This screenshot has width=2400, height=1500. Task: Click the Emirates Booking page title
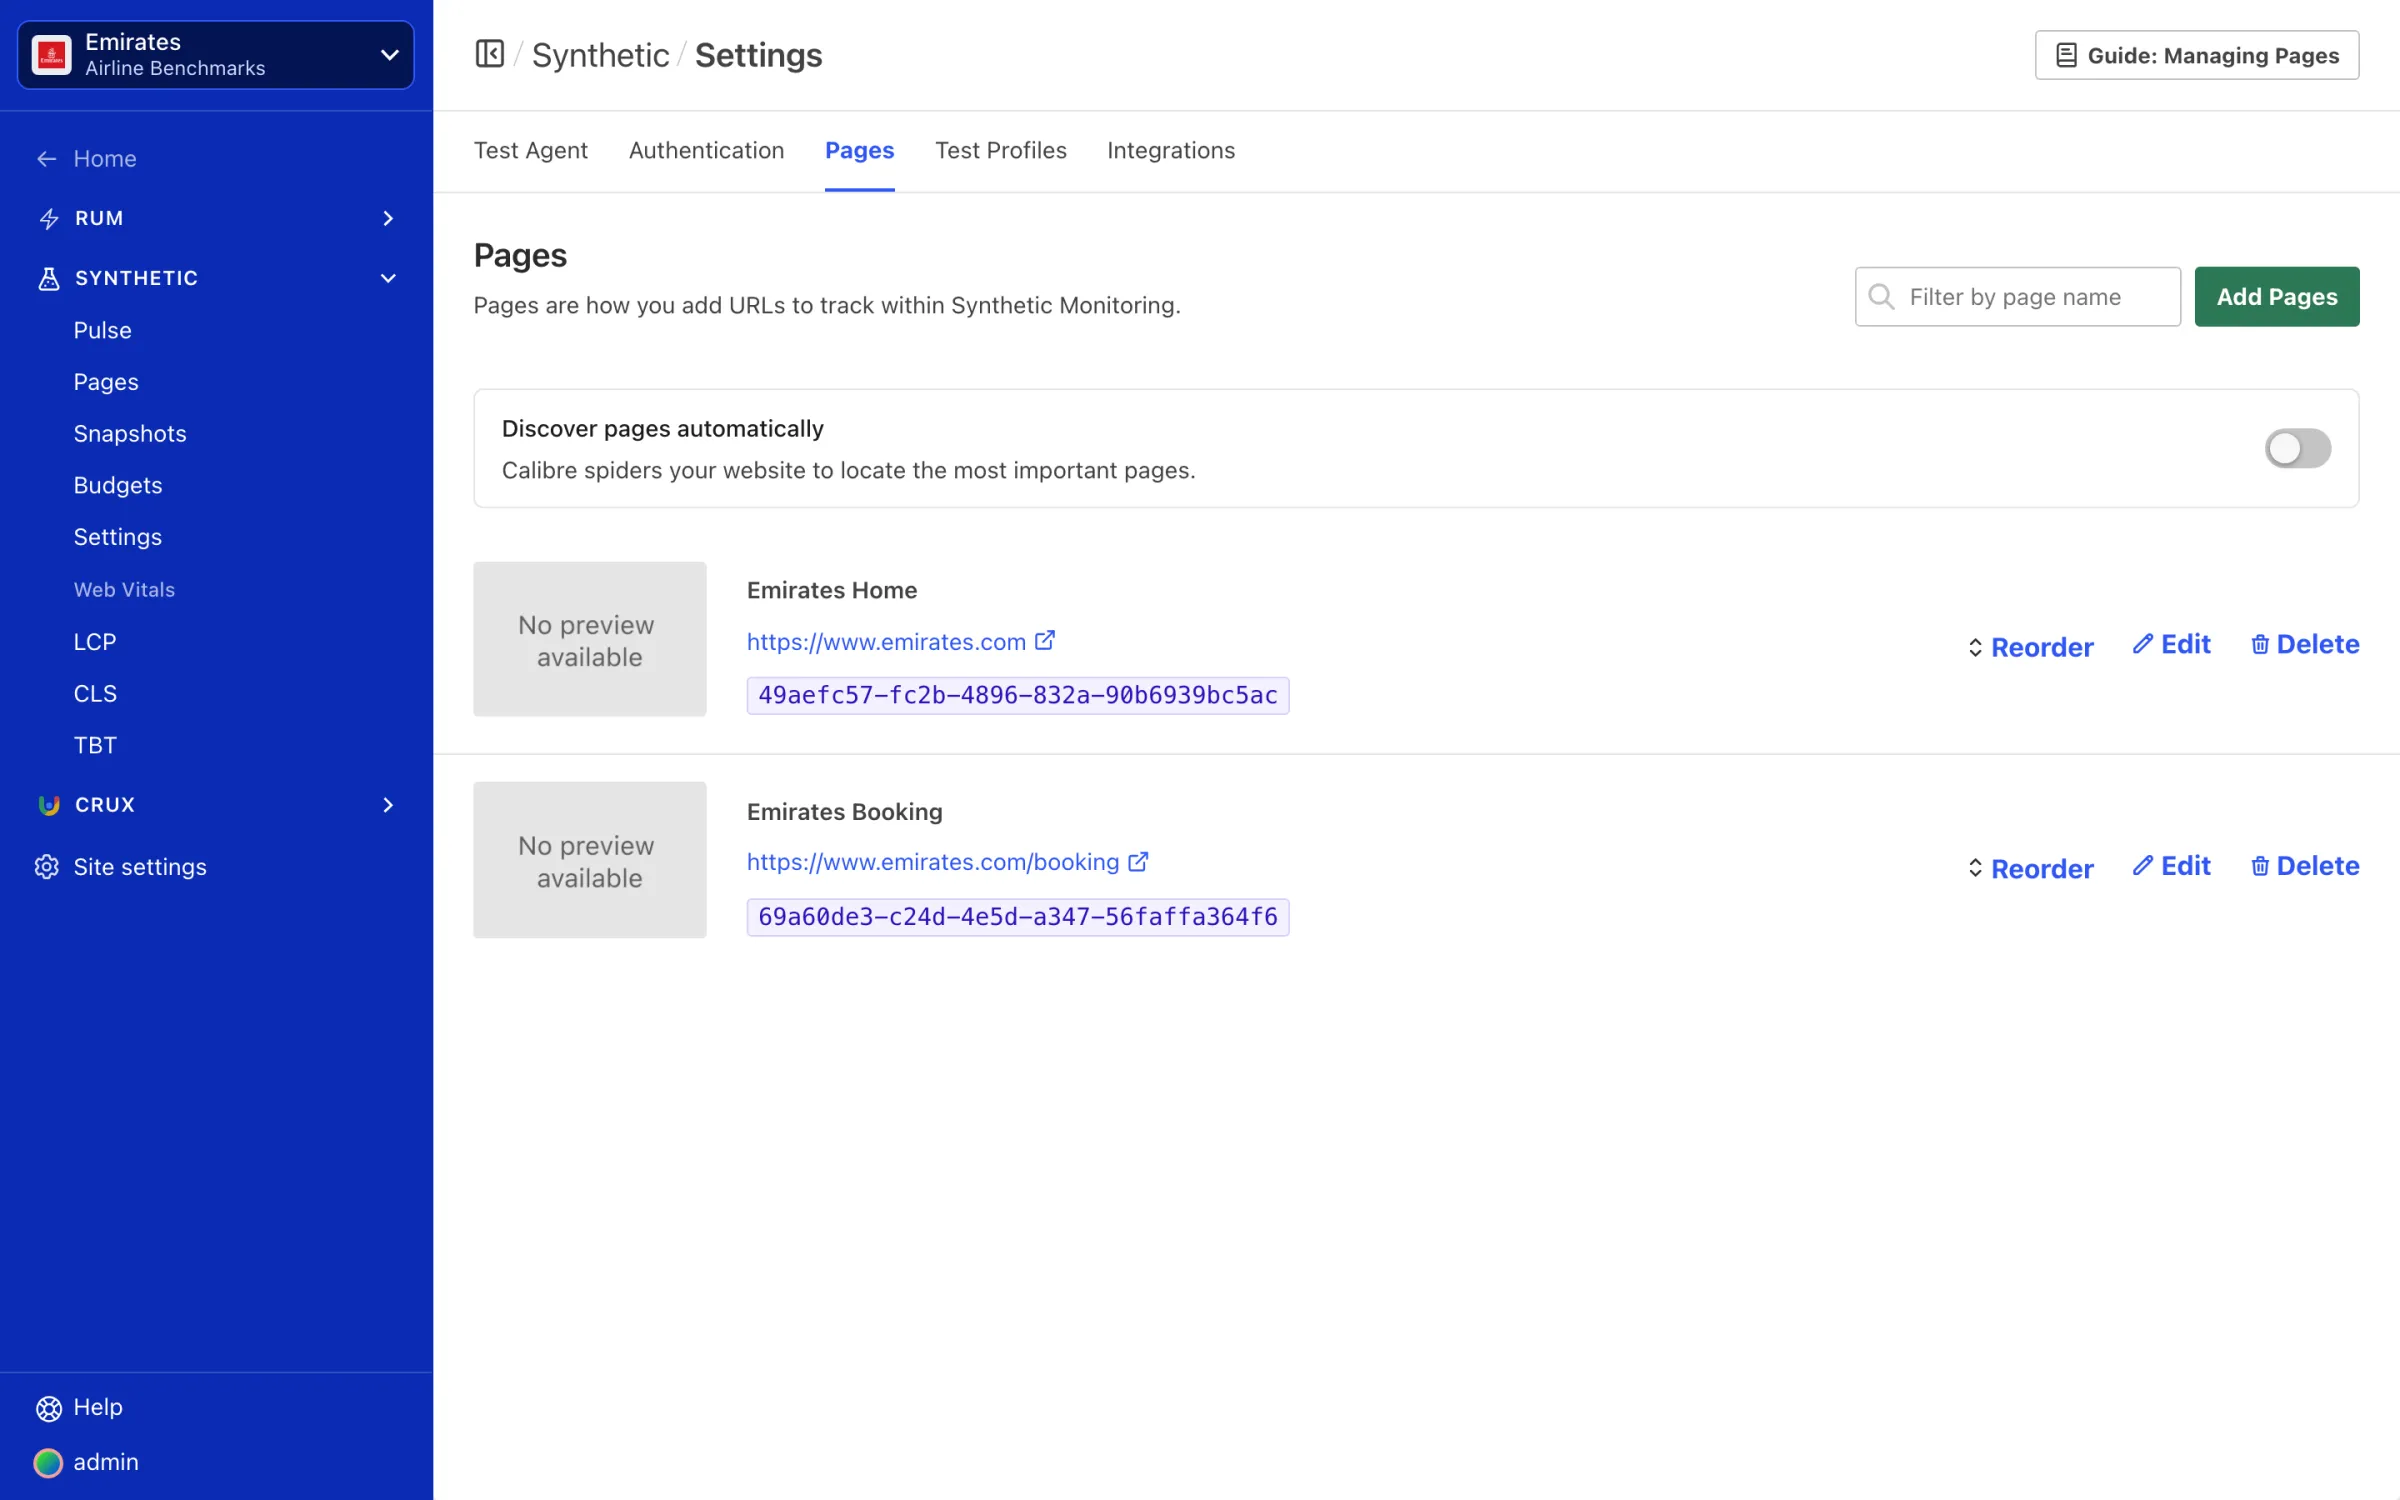click(x=844, y=811)
